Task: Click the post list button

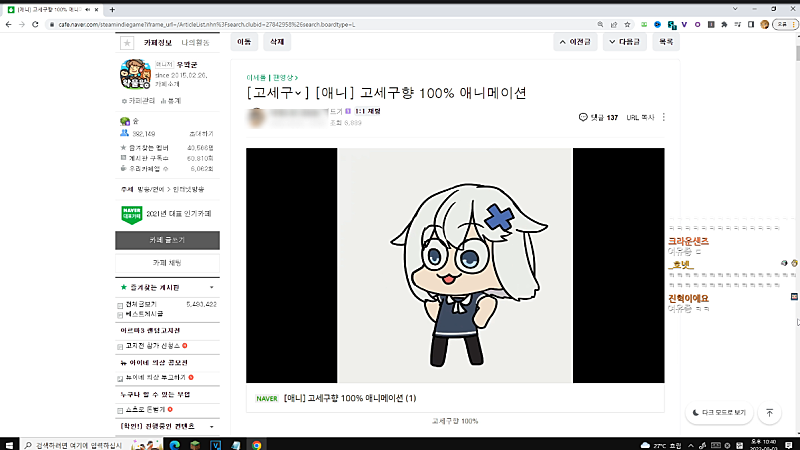Action: [x=666, y=42]
